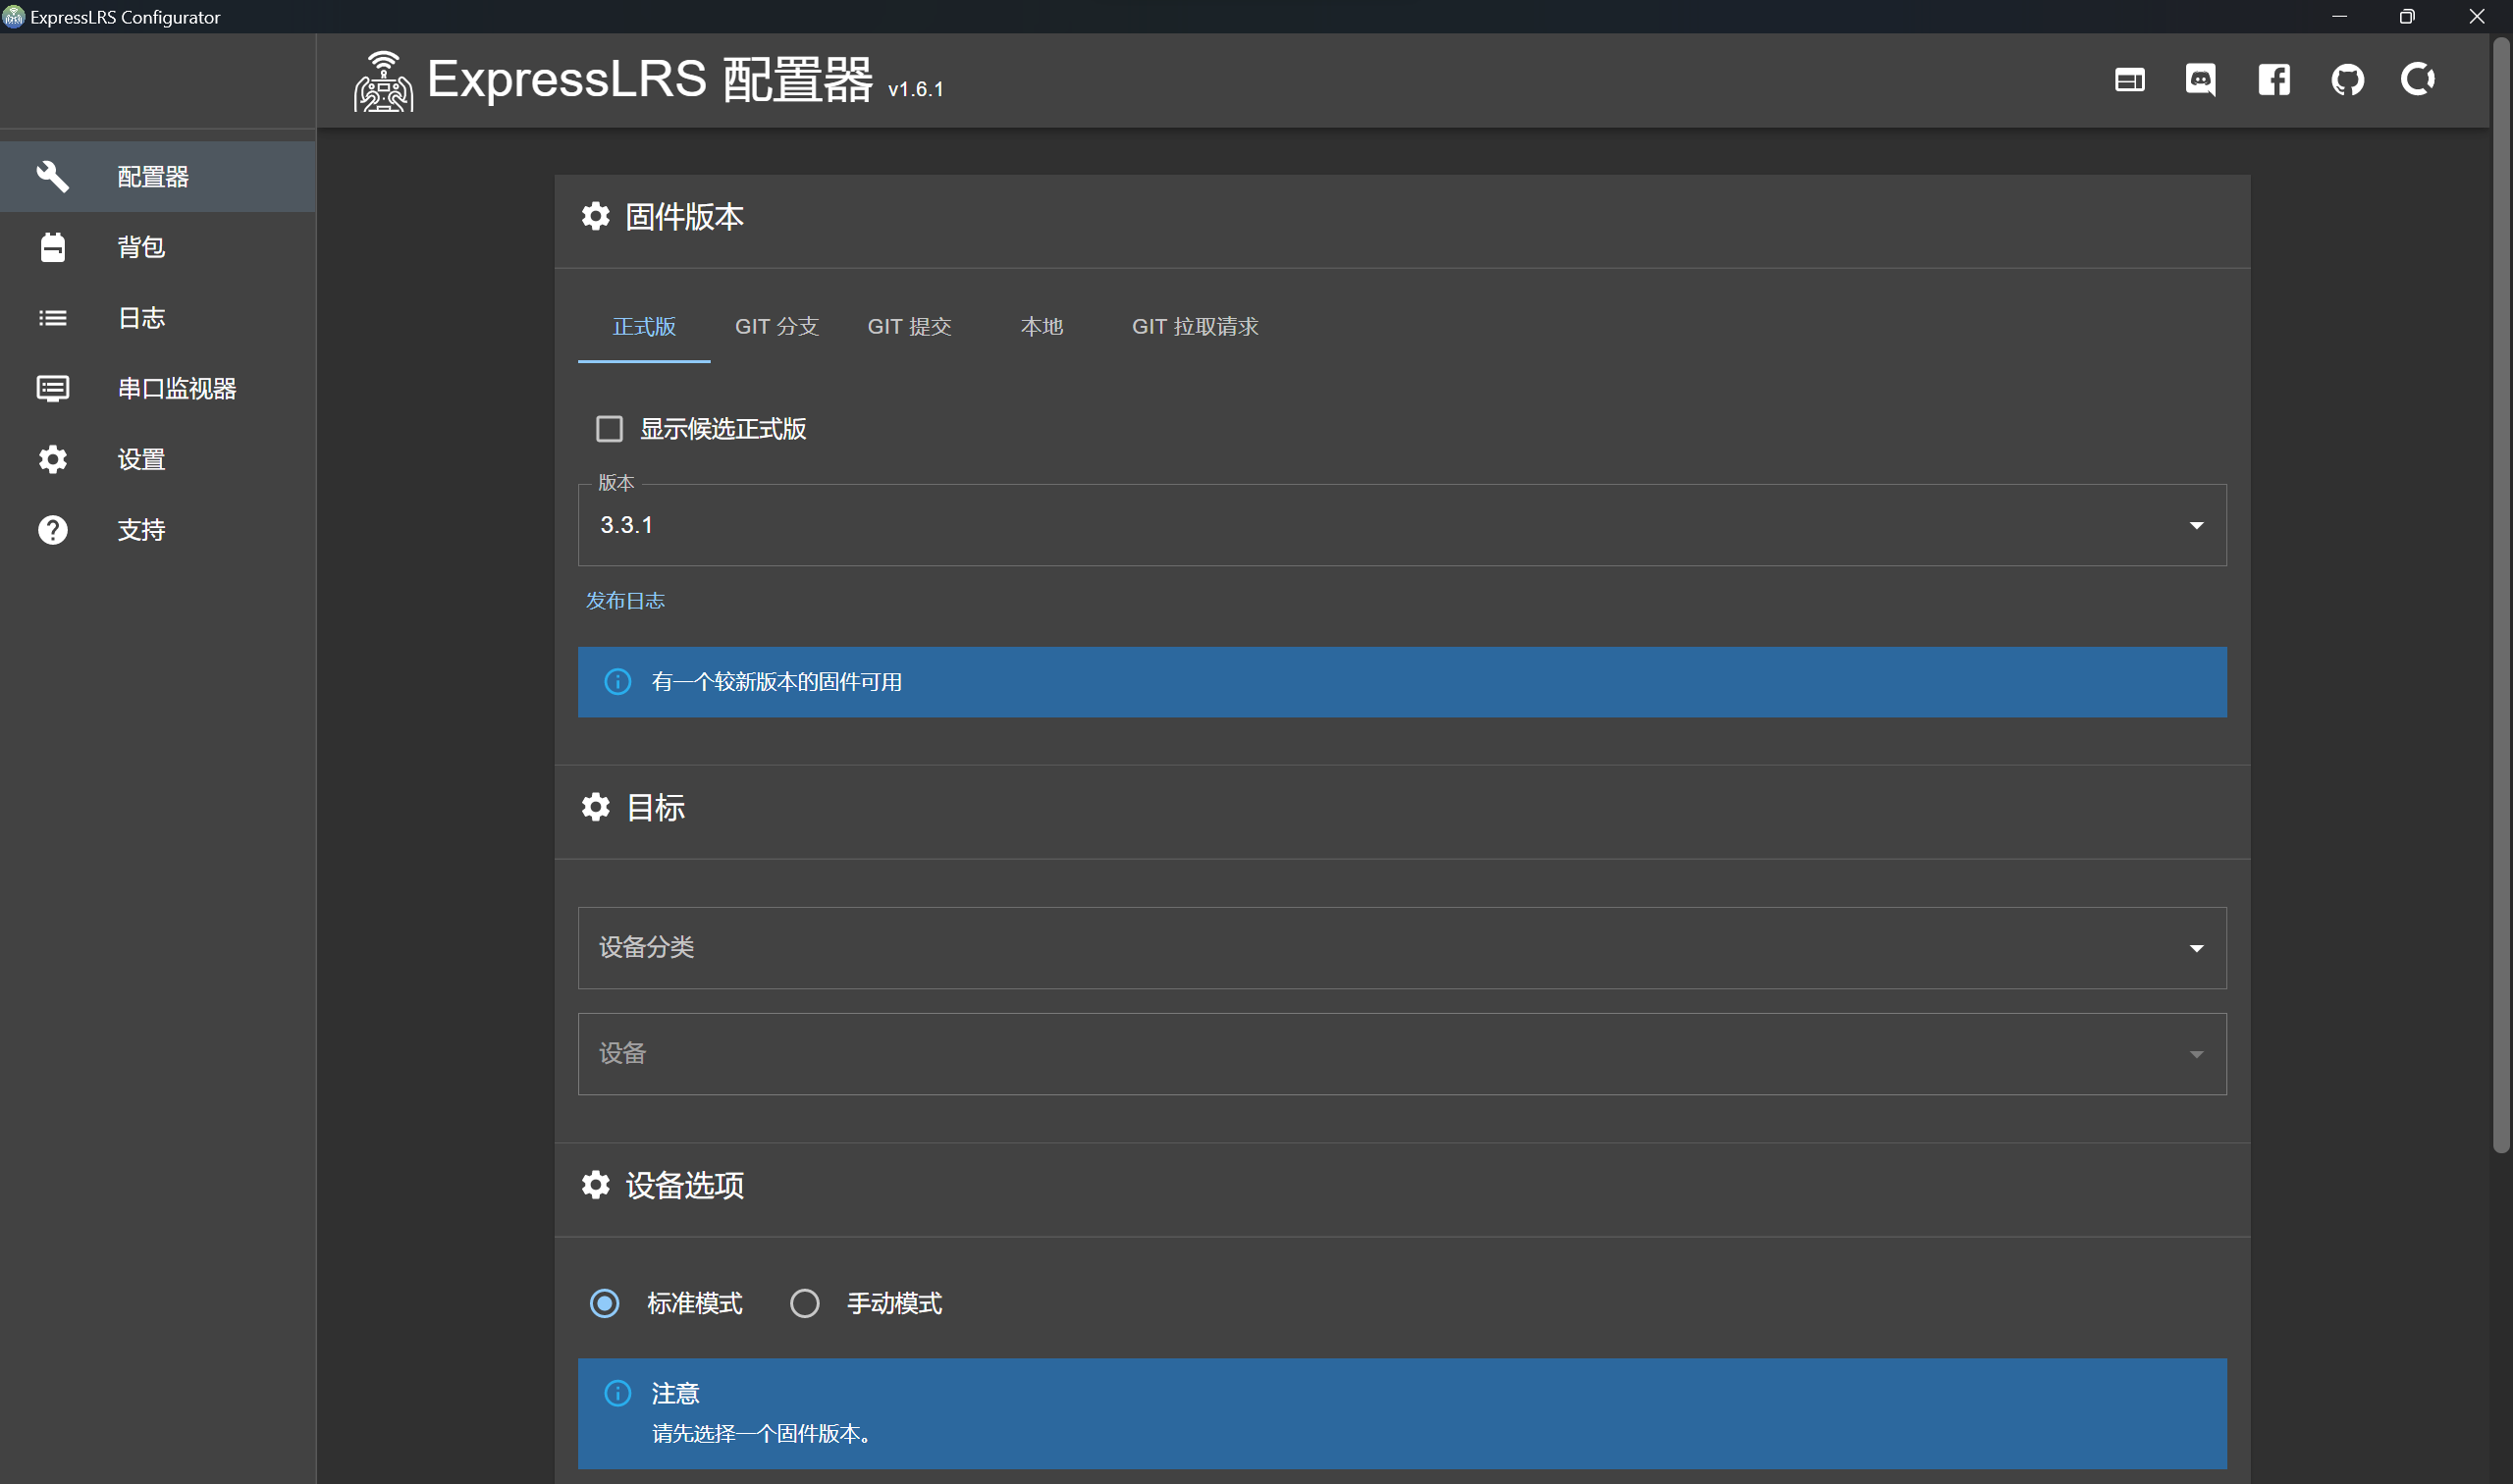This screenshot has width=2513, height=1484.
Task: Open the 发布日志 release notes link
Action: click(625, 601)
